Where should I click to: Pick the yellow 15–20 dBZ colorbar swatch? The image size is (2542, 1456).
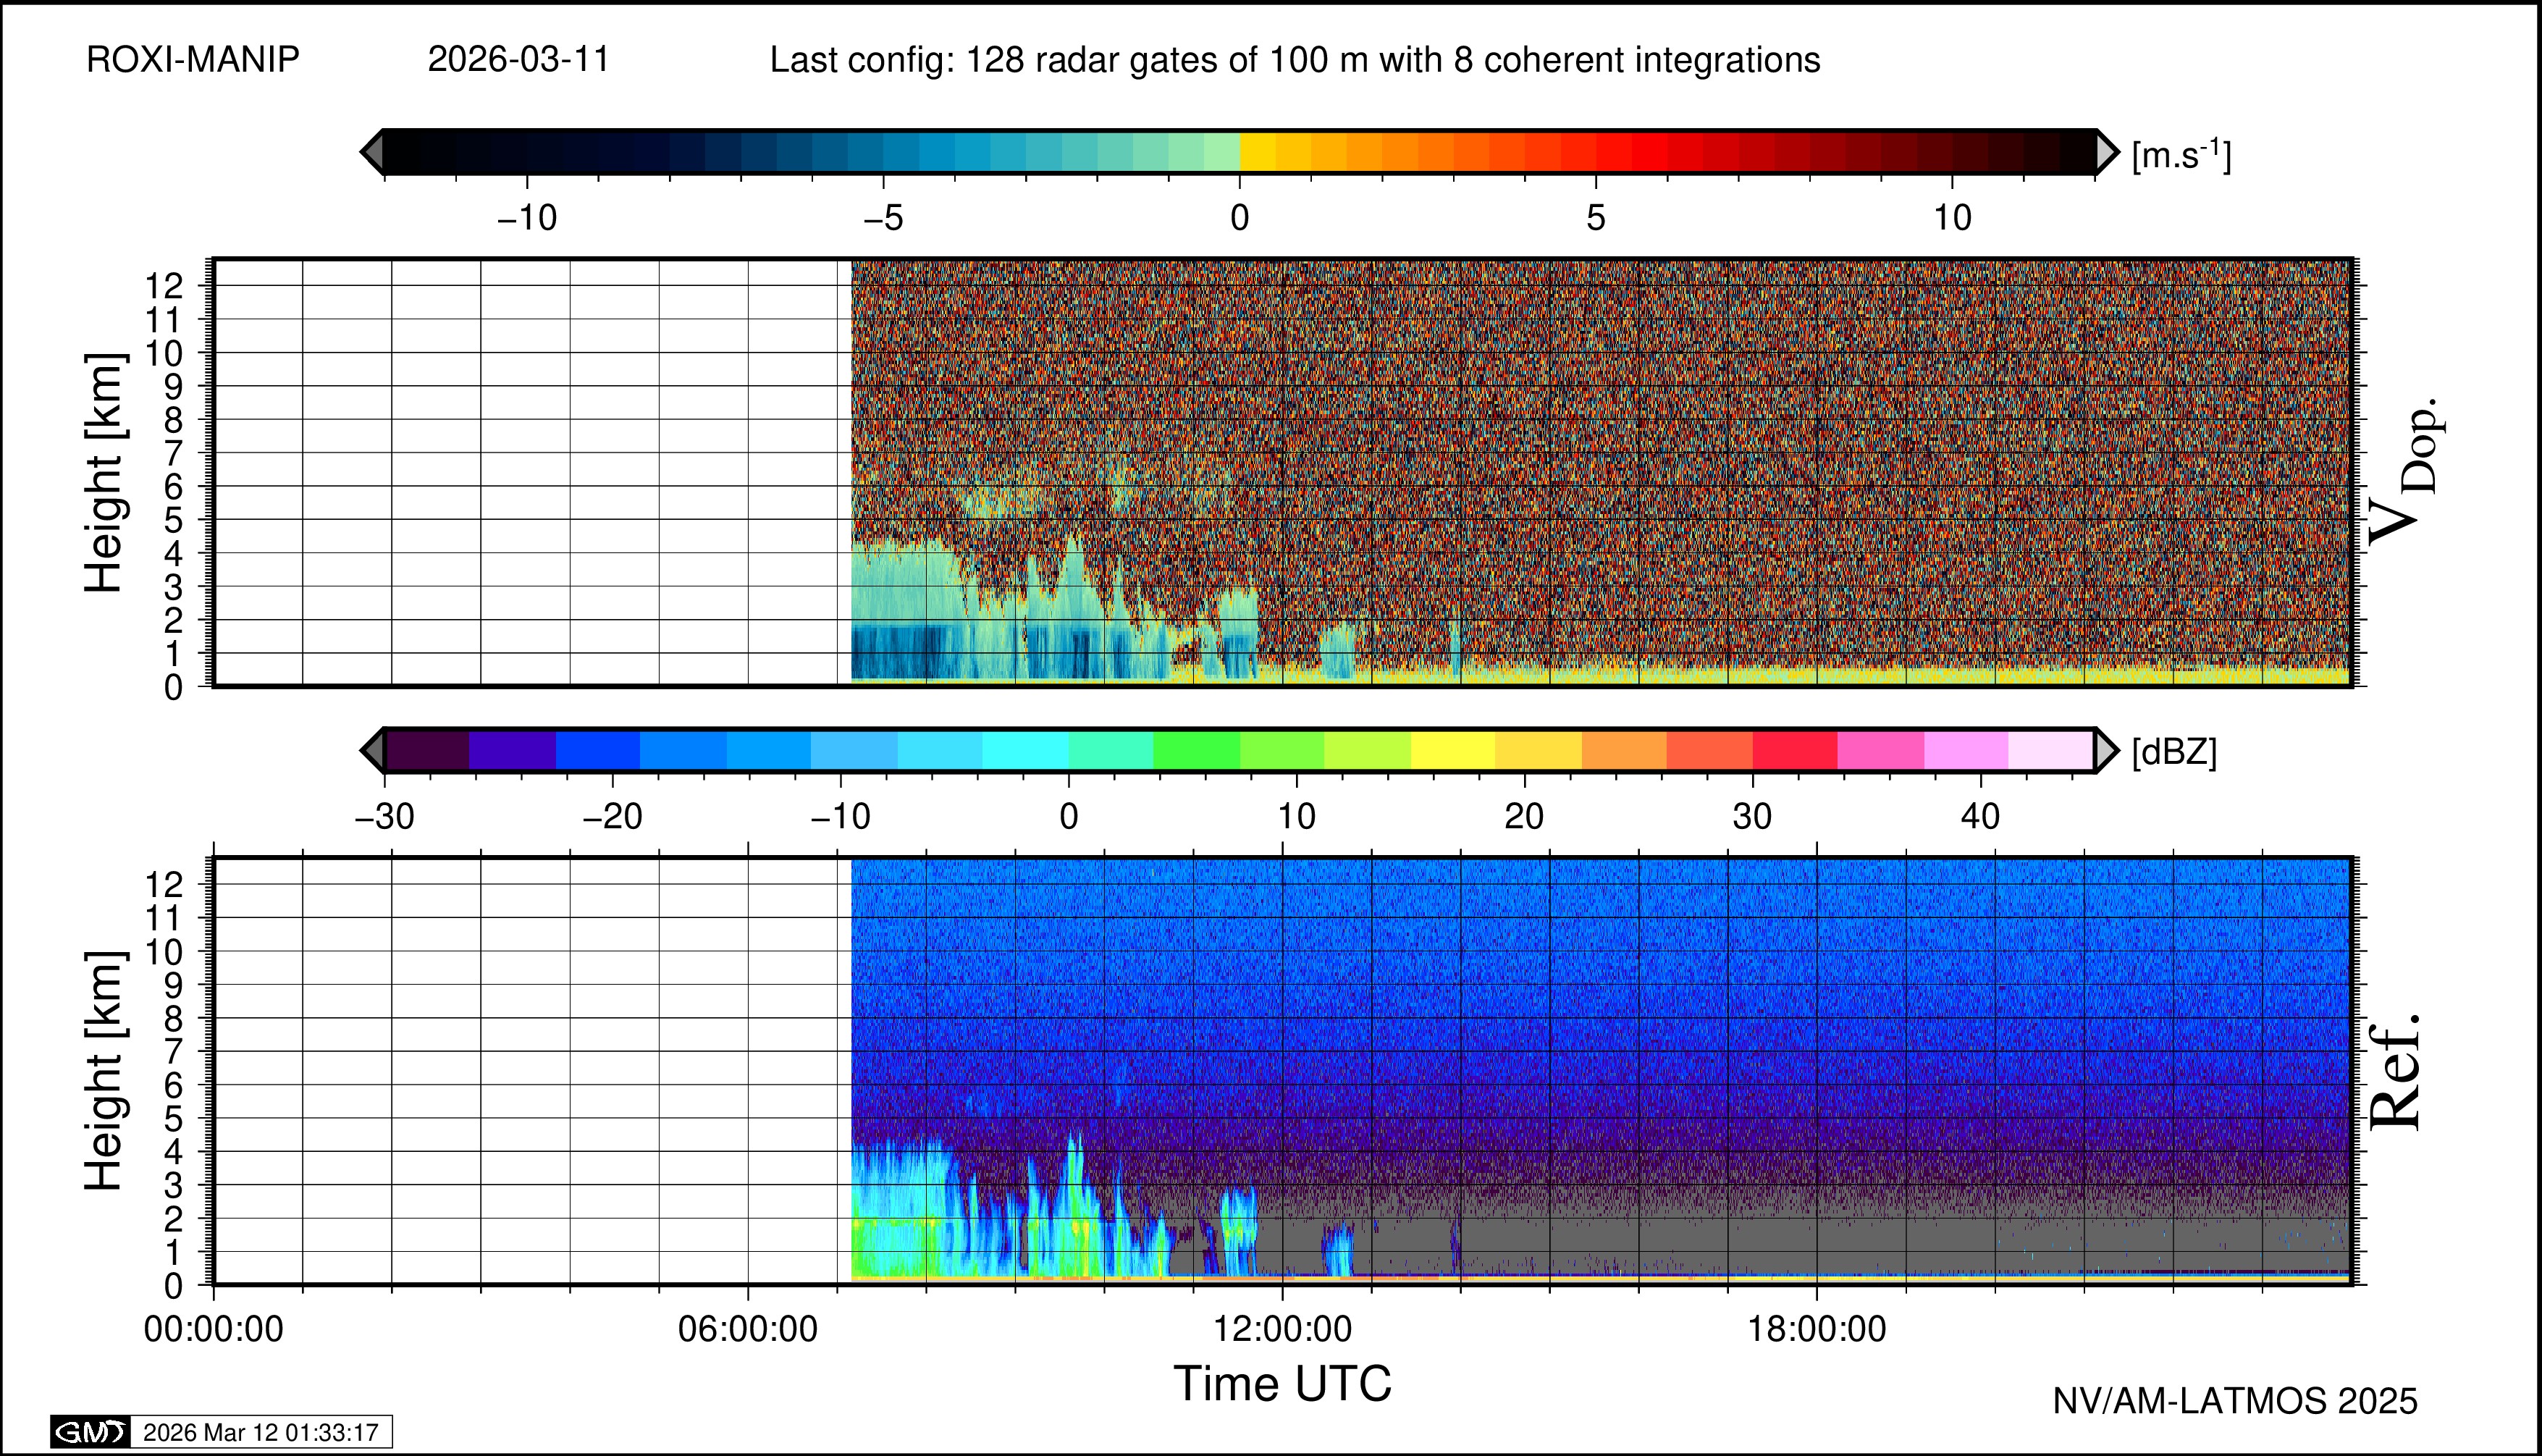[x=1453, y=750]
